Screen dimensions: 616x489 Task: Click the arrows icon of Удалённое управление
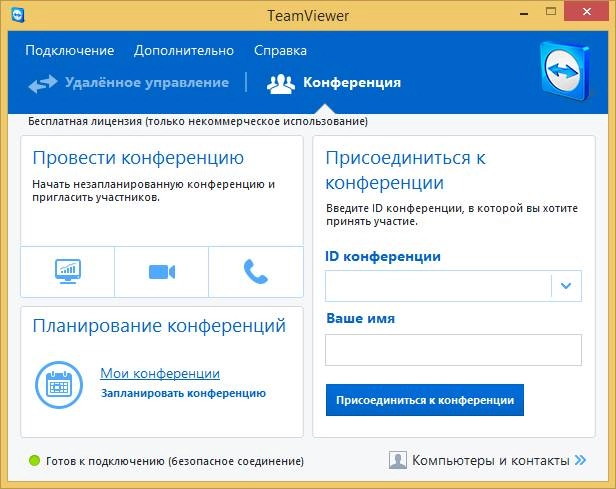tap(43, 84)
